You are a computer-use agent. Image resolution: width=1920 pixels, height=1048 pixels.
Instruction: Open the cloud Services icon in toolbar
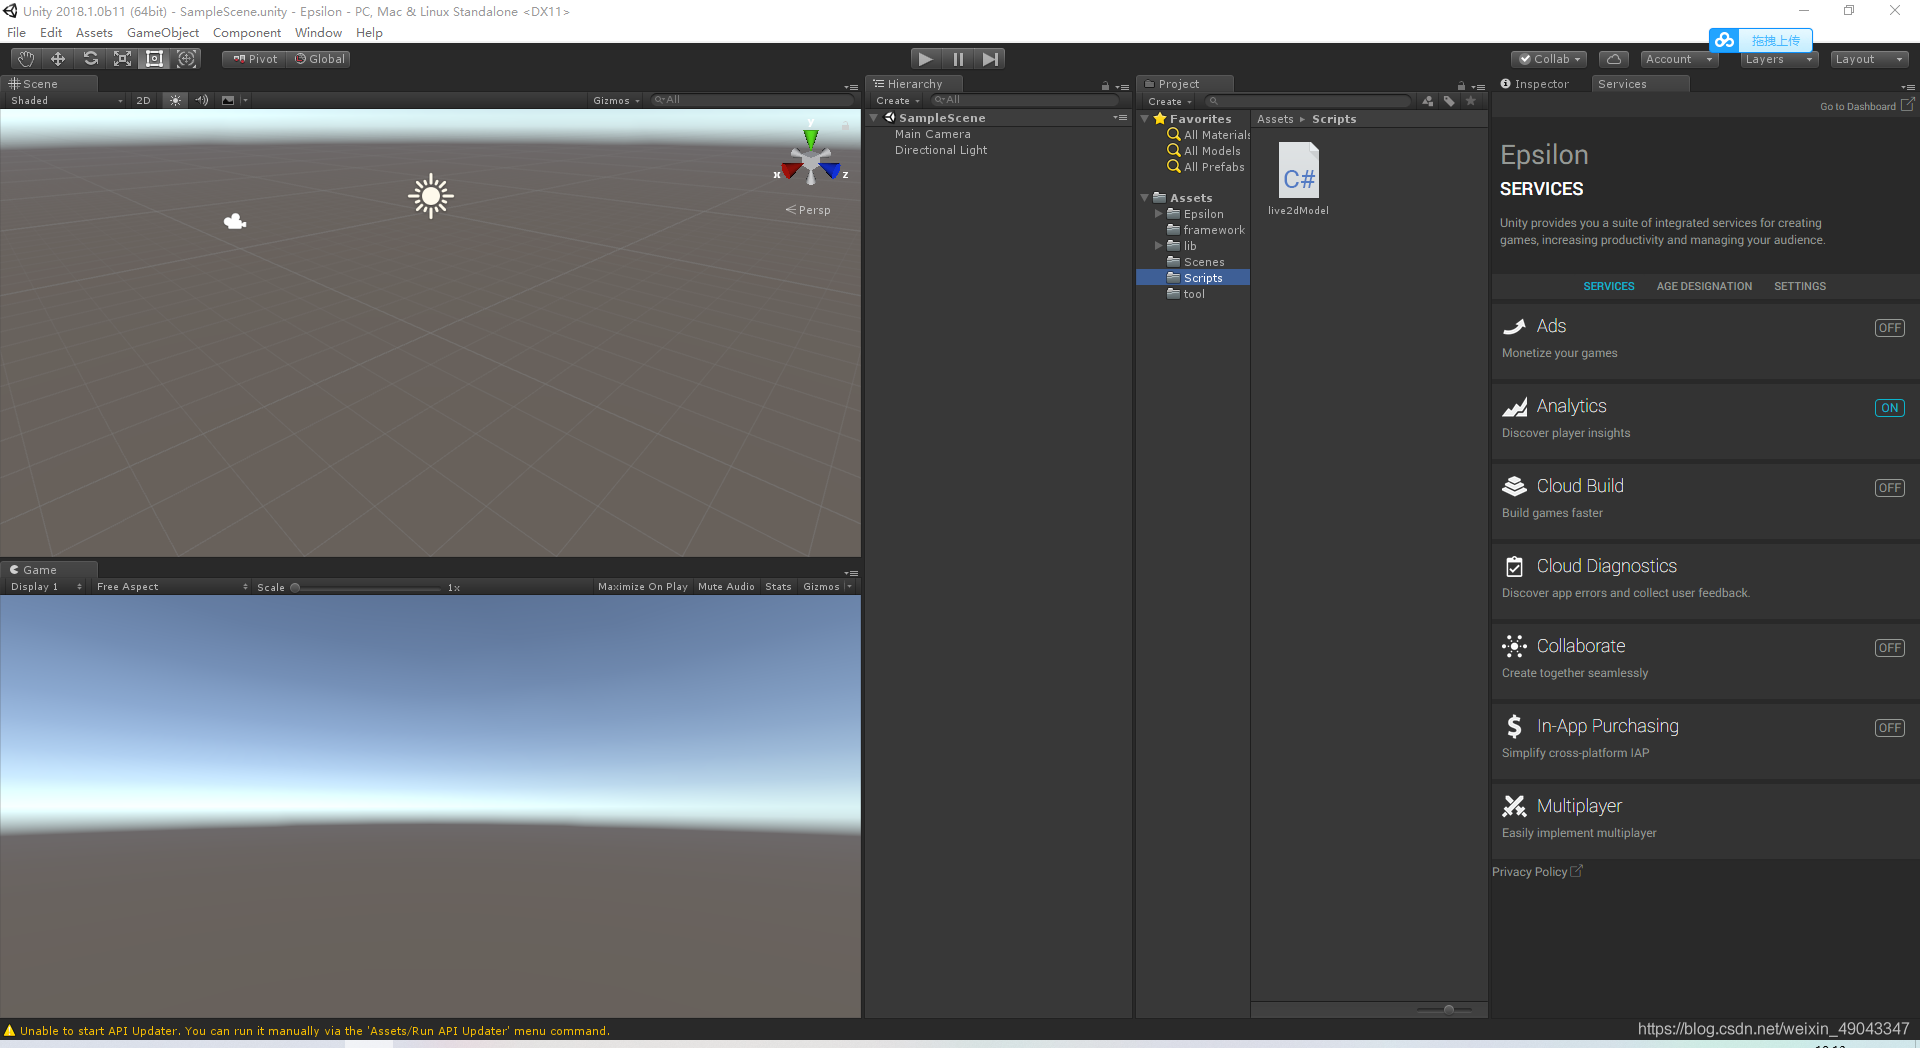(1613, 59)
